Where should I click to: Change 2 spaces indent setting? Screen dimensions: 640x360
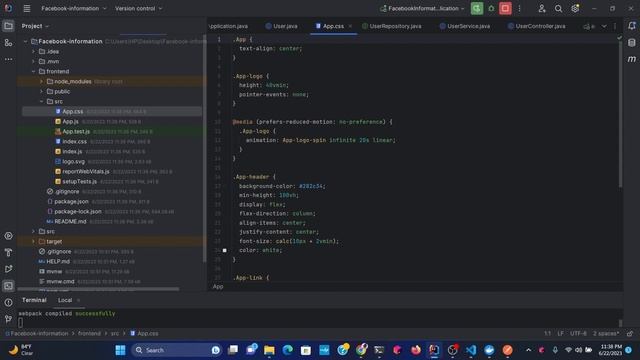(x=606, y=333)
